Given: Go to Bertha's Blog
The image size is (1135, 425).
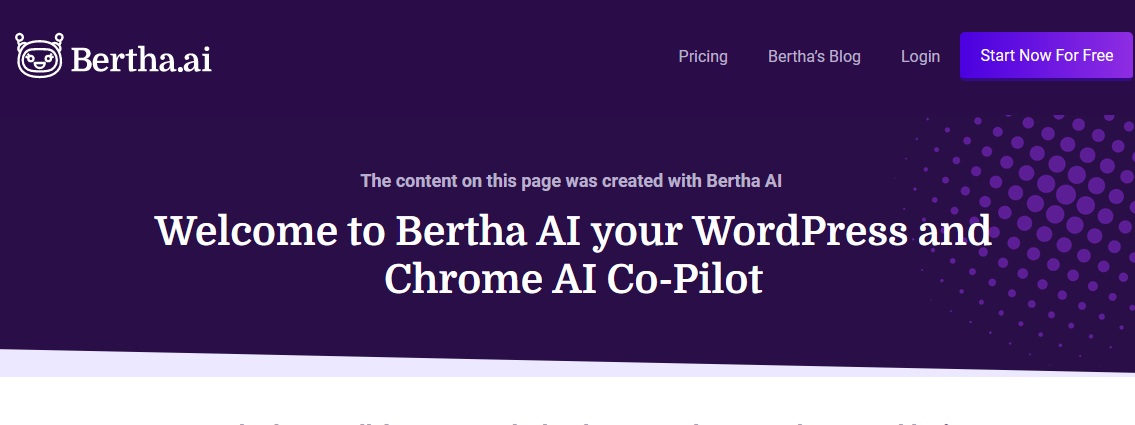Looking at the screenshot, I should 814,56.
